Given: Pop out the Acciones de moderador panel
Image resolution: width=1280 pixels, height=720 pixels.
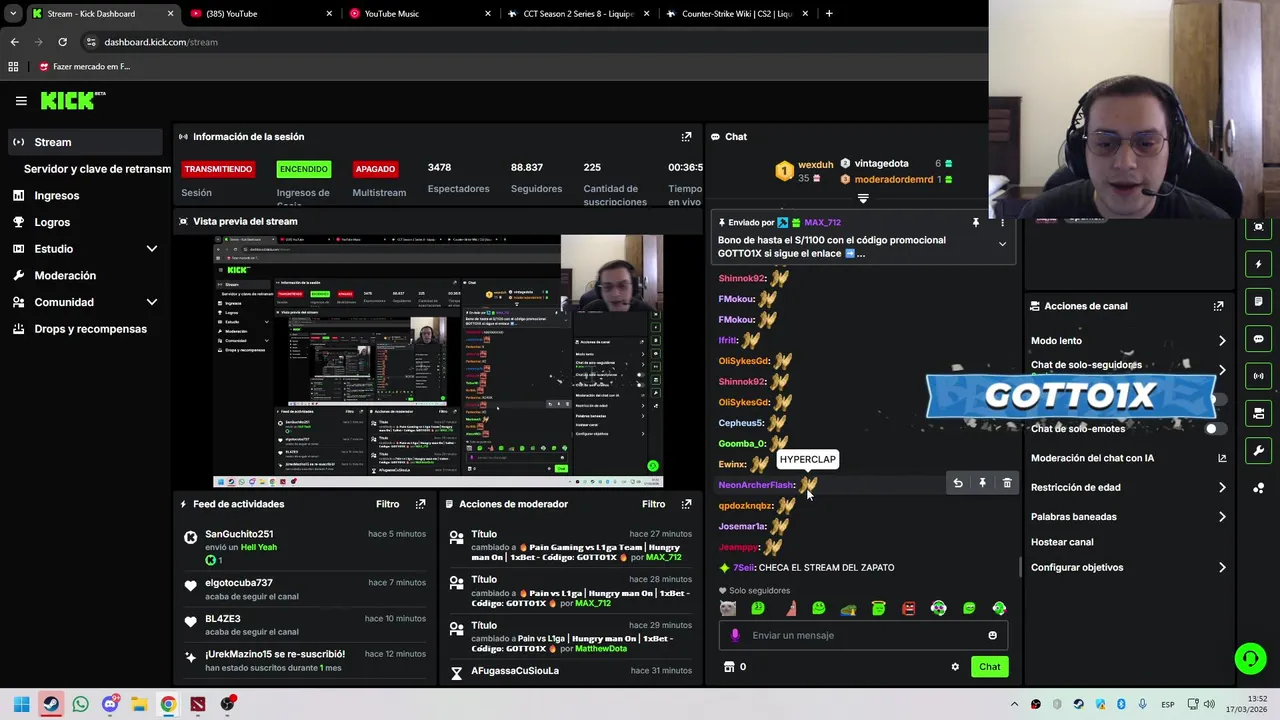Looking at the screenshot, I should point(686,504).
